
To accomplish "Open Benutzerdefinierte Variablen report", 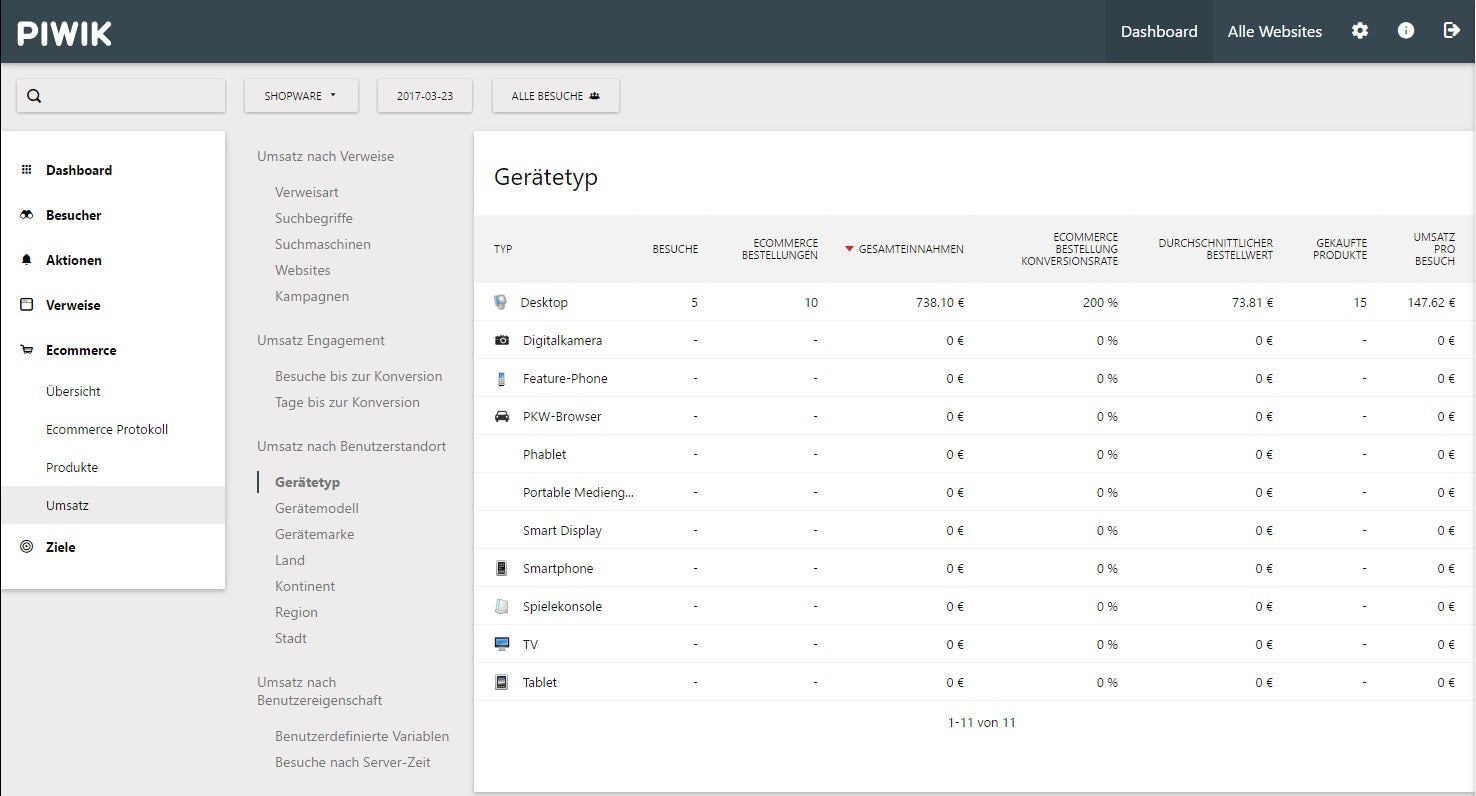I will [x=362, y=736].
